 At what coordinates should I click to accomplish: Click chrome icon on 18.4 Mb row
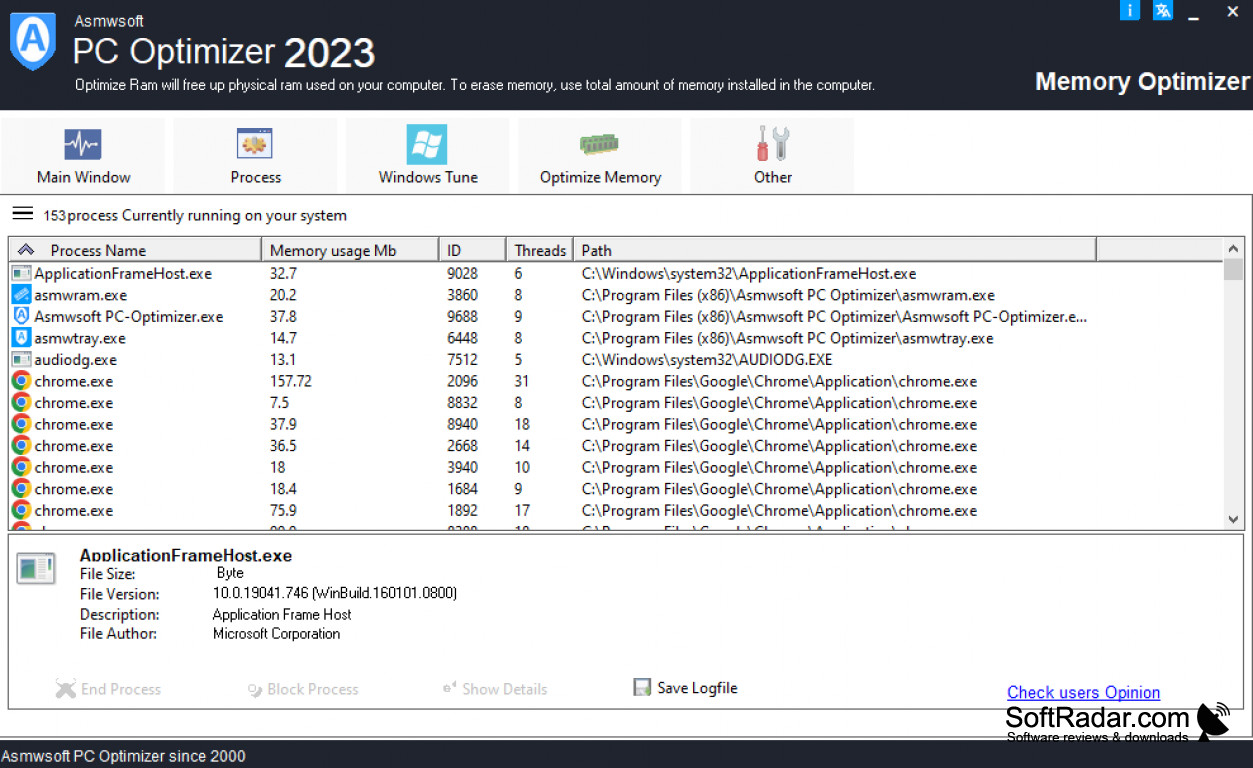(x=21, y=489)
